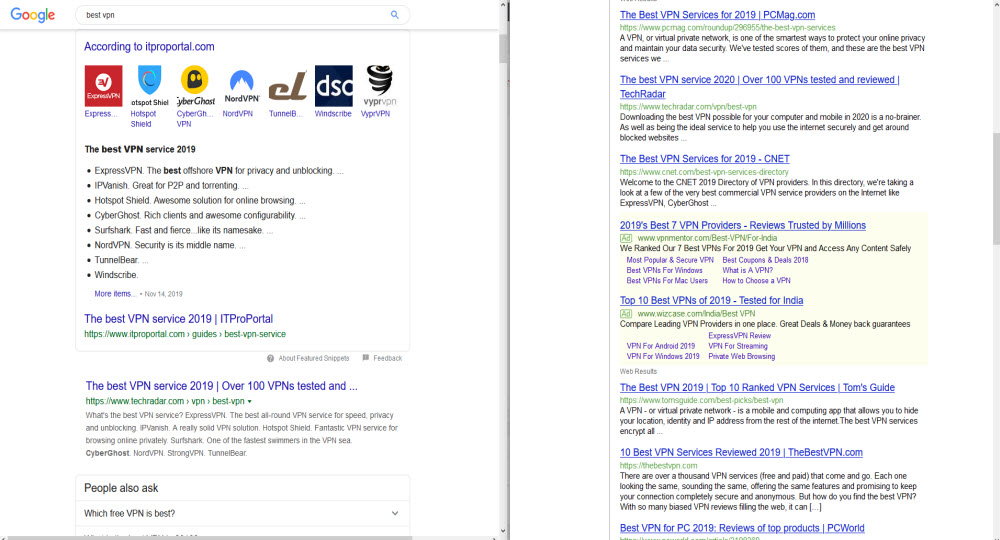The width and height of the screenshot is (1000, 540).
Task: Click 'VPN For Android 2019' sitelink
Action: point(661,346)
